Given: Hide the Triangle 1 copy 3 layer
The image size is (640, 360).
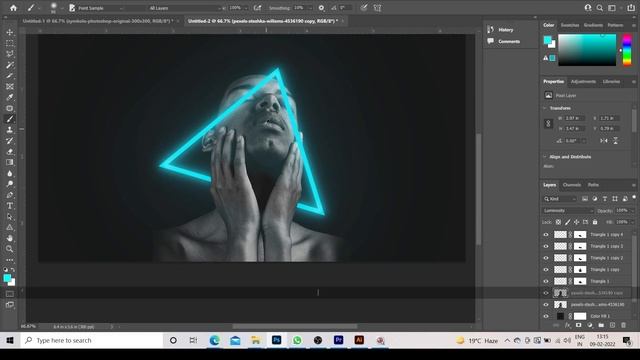Looking at the screenshot, I should point(546,246).
